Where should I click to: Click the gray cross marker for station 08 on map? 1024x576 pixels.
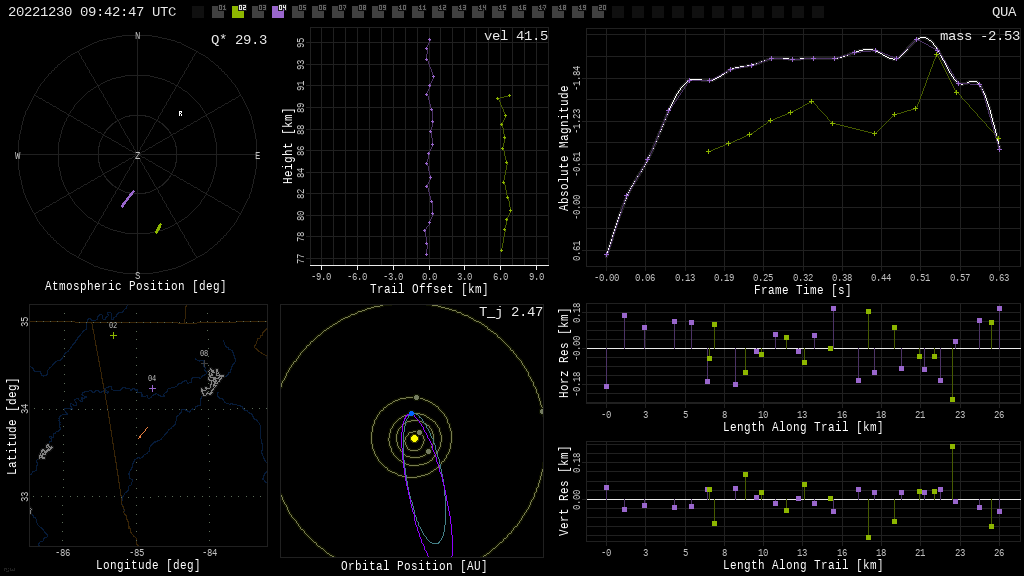coord(204,363)
